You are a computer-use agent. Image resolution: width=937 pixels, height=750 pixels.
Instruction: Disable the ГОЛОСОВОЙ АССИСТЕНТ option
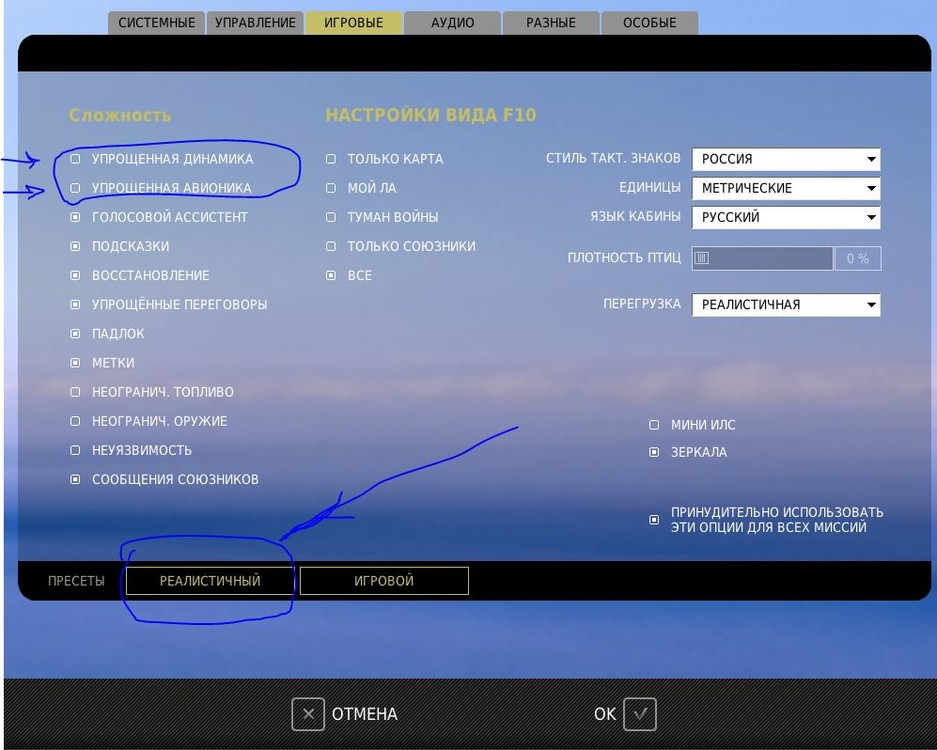(75, 217)
